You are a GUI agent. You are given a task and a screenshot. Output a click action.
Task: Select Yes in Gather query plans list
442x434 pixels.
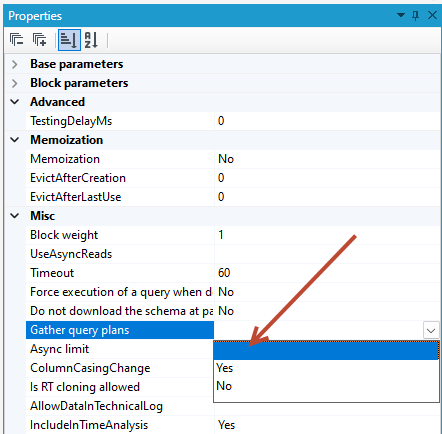pos(326,368)
